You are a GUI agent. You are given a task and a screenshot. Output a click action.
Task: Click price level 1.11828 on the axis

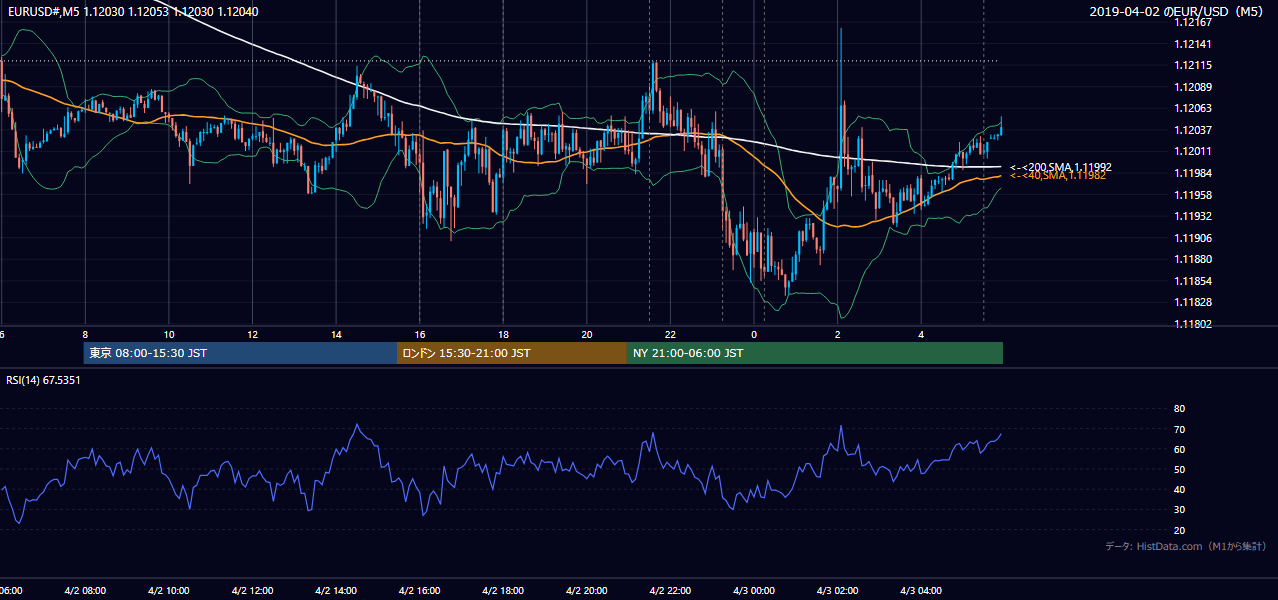[x=1192, y=302]
